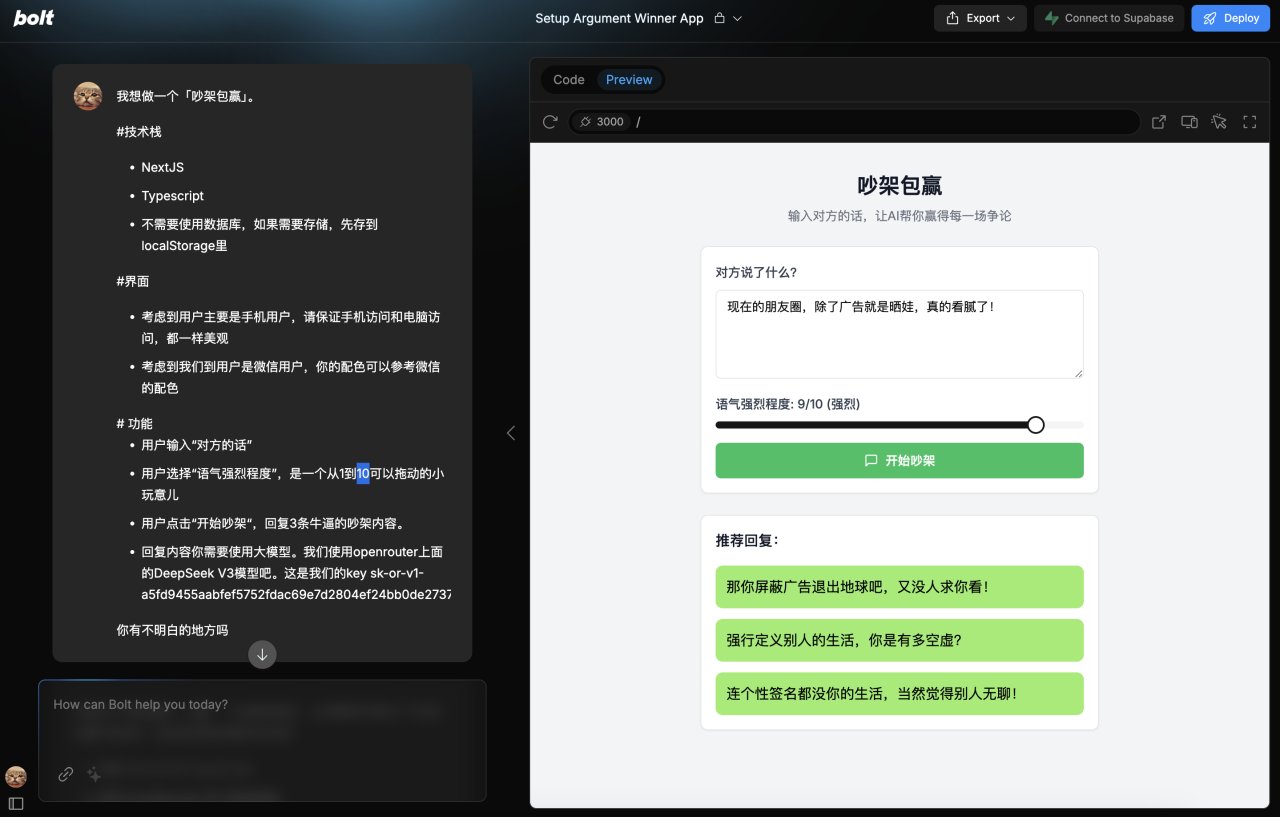Click the Deploy button
1280x817 pixels.
(x=1230, y=18)
